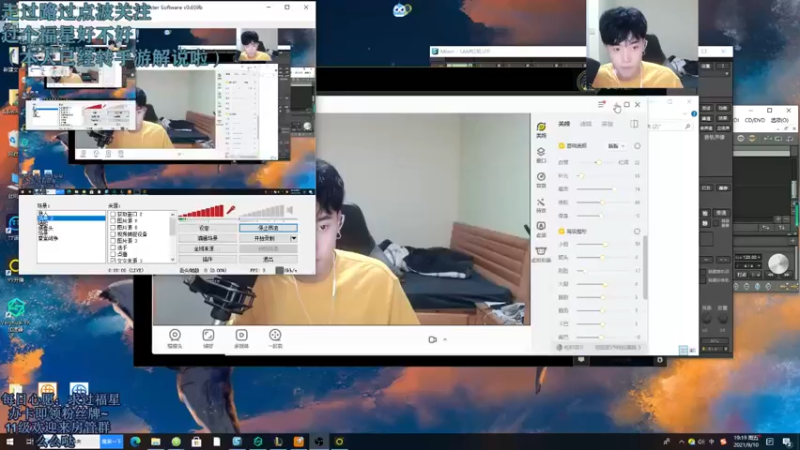Open the 特效 effects sidebar icon
This screenshot has height=450, width=800.
pyautogui.click(x=541, y=205)
